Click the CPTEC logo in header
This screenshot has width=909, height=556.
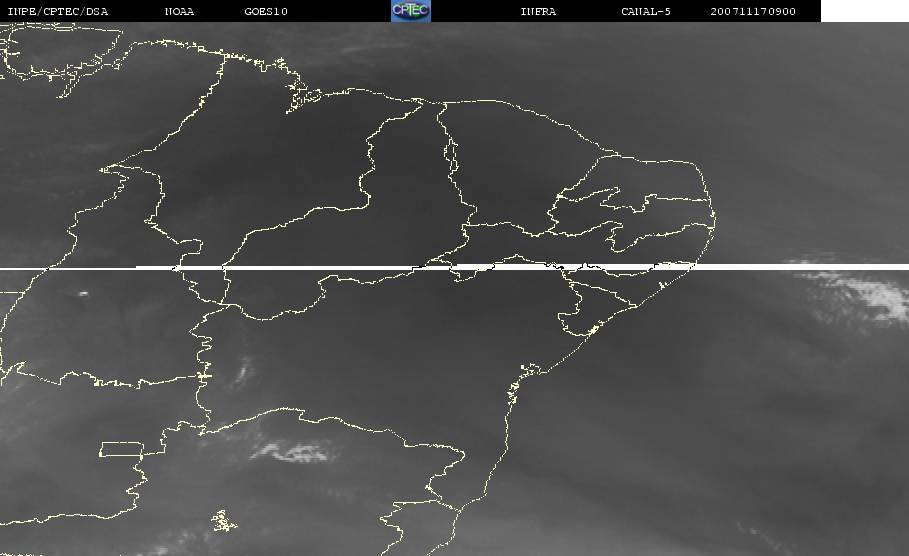pyautogui.click(x=410, y=11)
